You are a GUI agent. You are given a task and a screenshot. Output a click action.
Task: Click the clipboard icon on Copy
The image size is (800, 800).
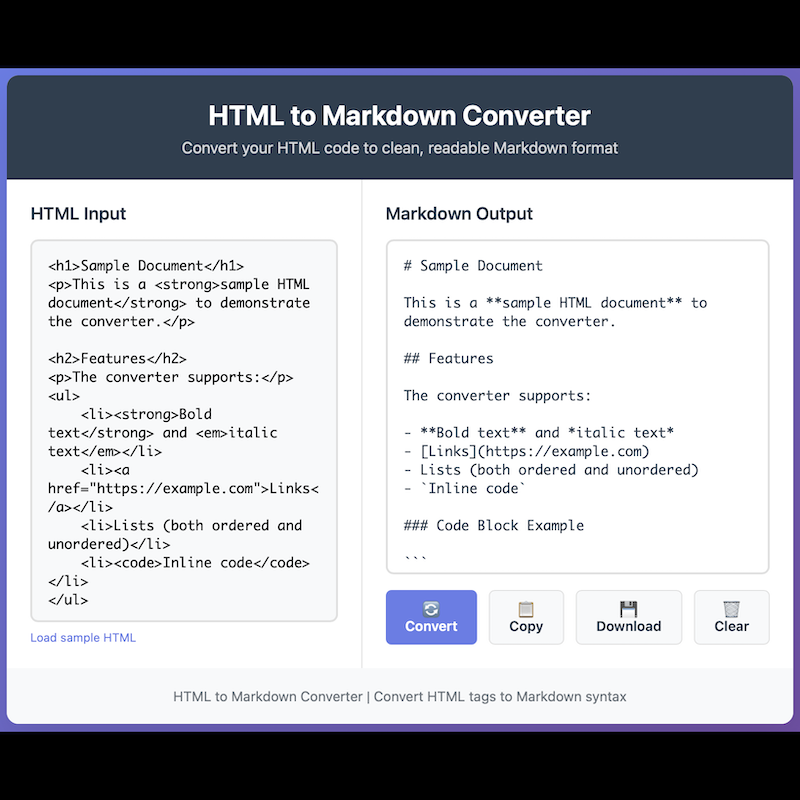(x=526, y=608)
